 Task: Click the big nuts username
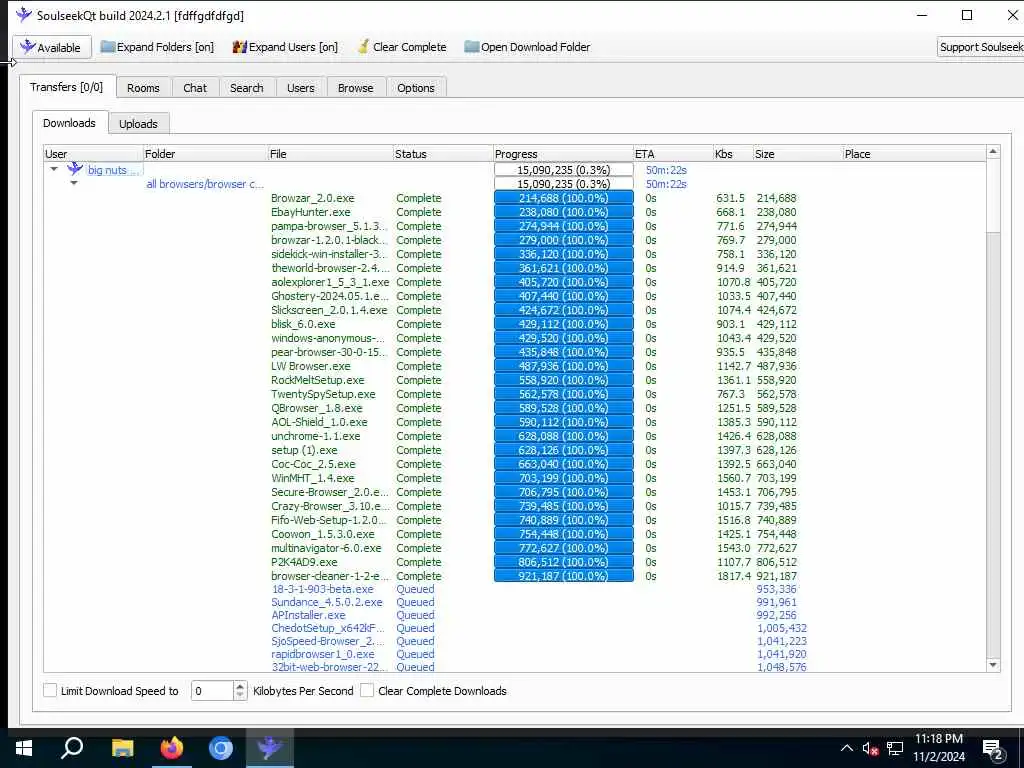click(x=113, y=170)
